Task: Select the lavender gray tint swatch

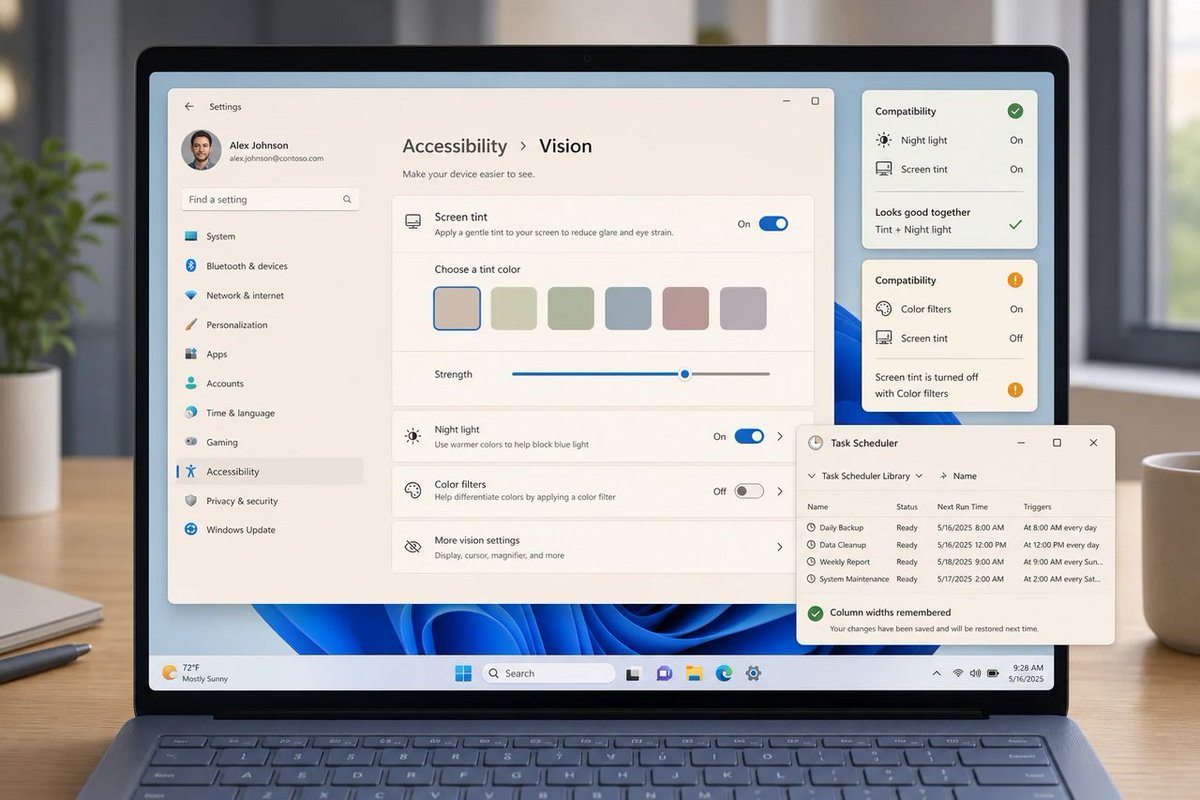Action: [x=743, y=308]
